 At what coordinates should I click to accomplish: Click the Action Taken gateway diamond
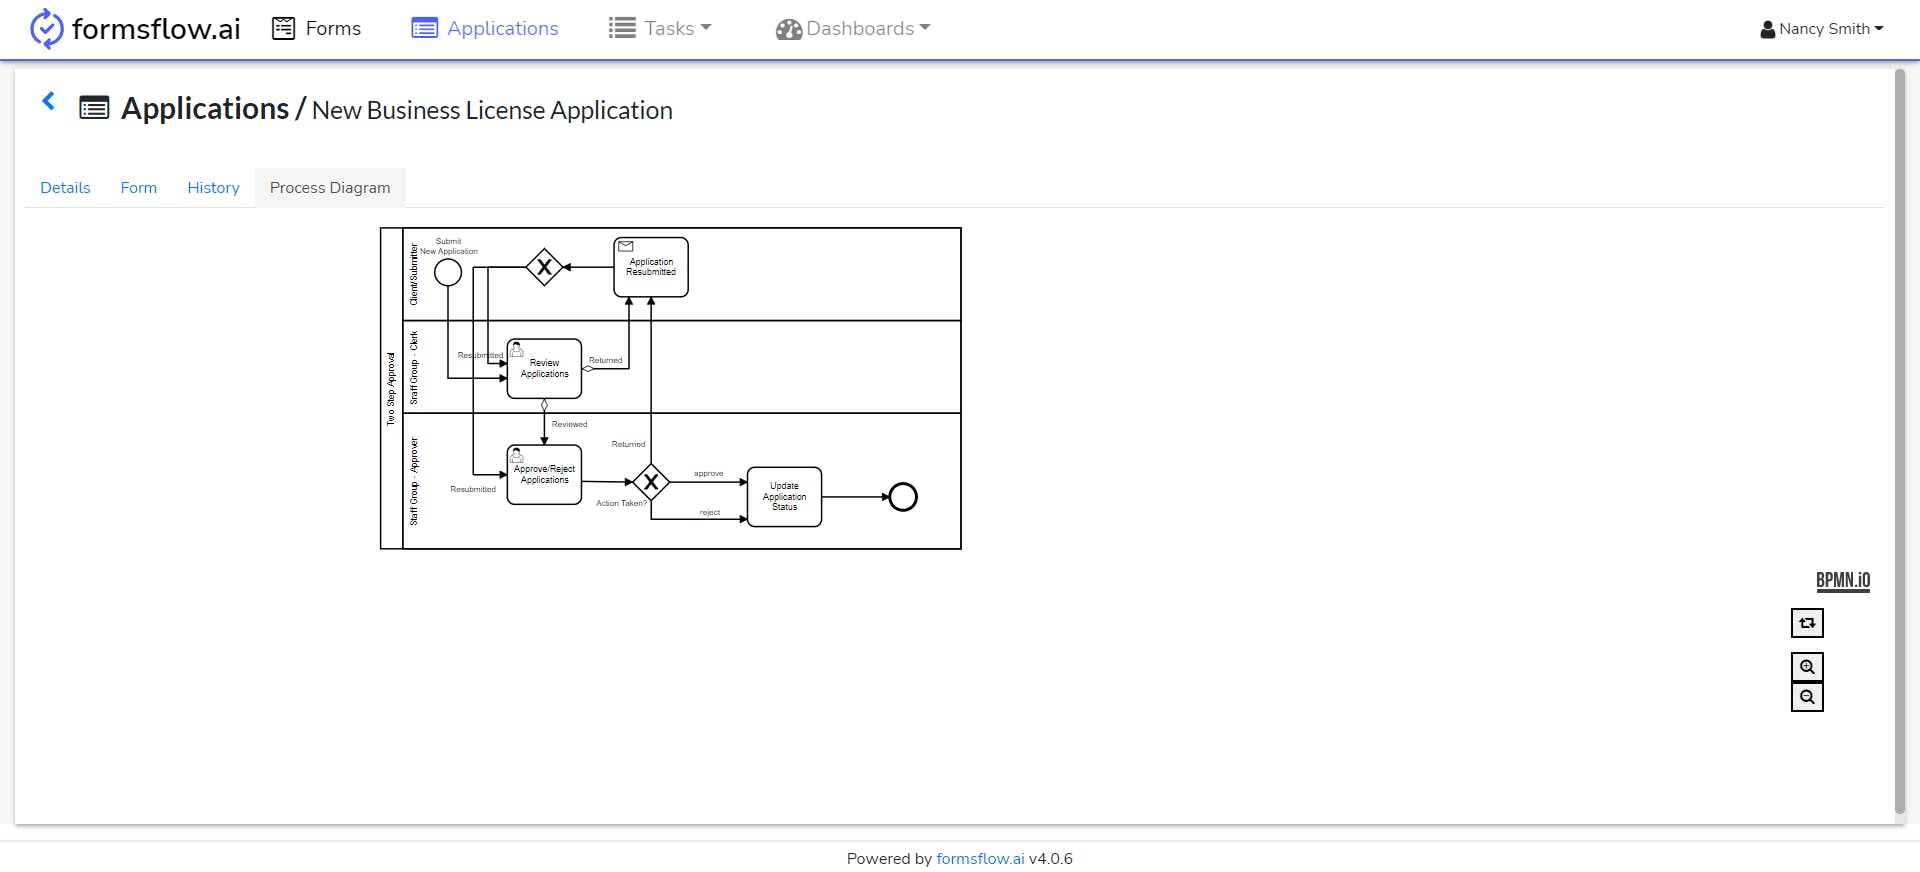pos(651,483)
